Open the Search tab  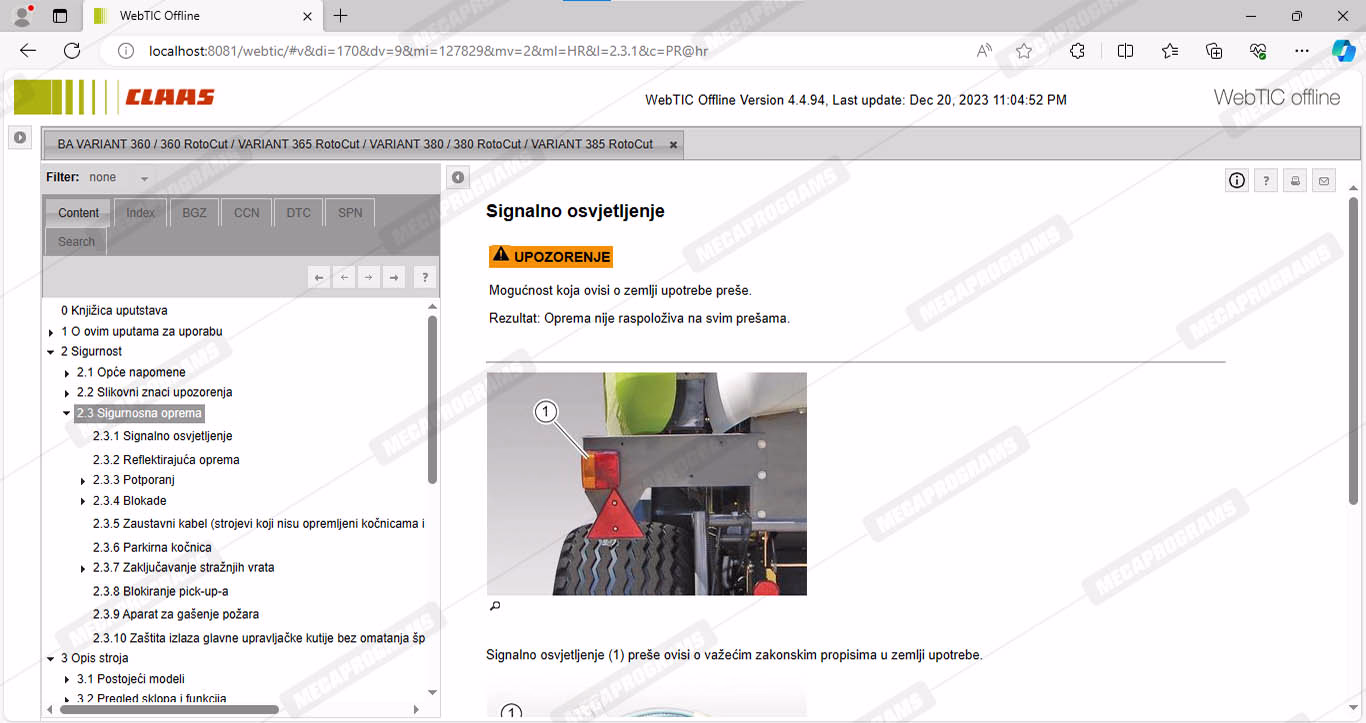point(76,242)
